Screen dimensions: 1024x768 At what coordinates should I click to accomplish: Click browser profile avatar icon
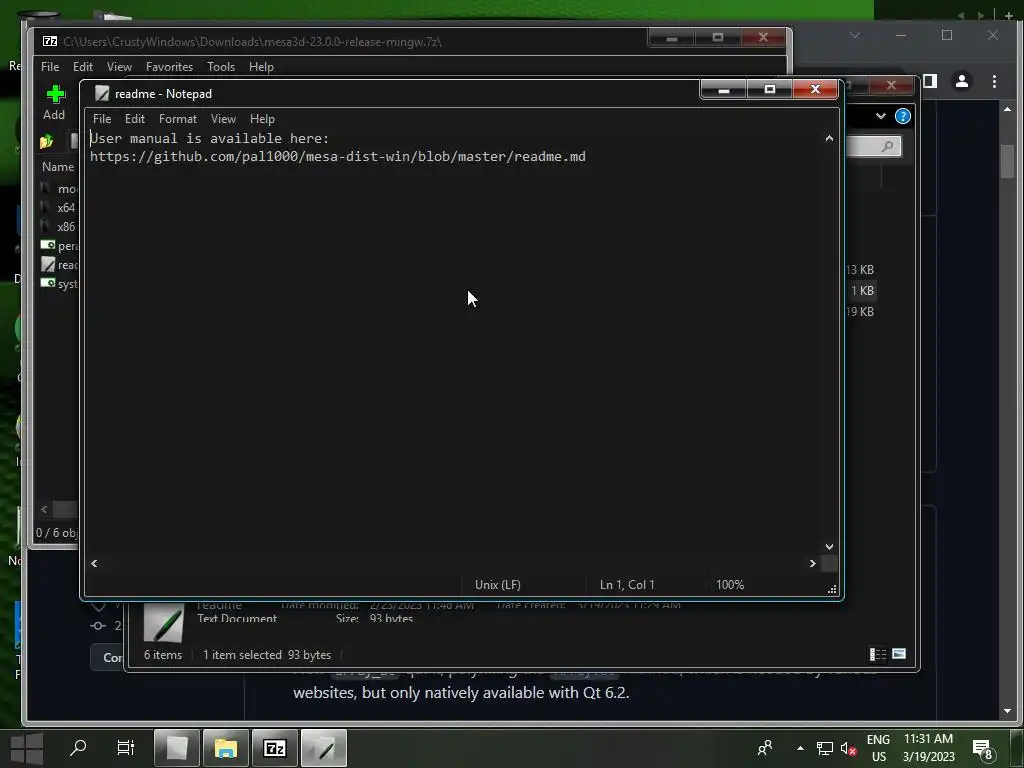[x=961, y=81]
